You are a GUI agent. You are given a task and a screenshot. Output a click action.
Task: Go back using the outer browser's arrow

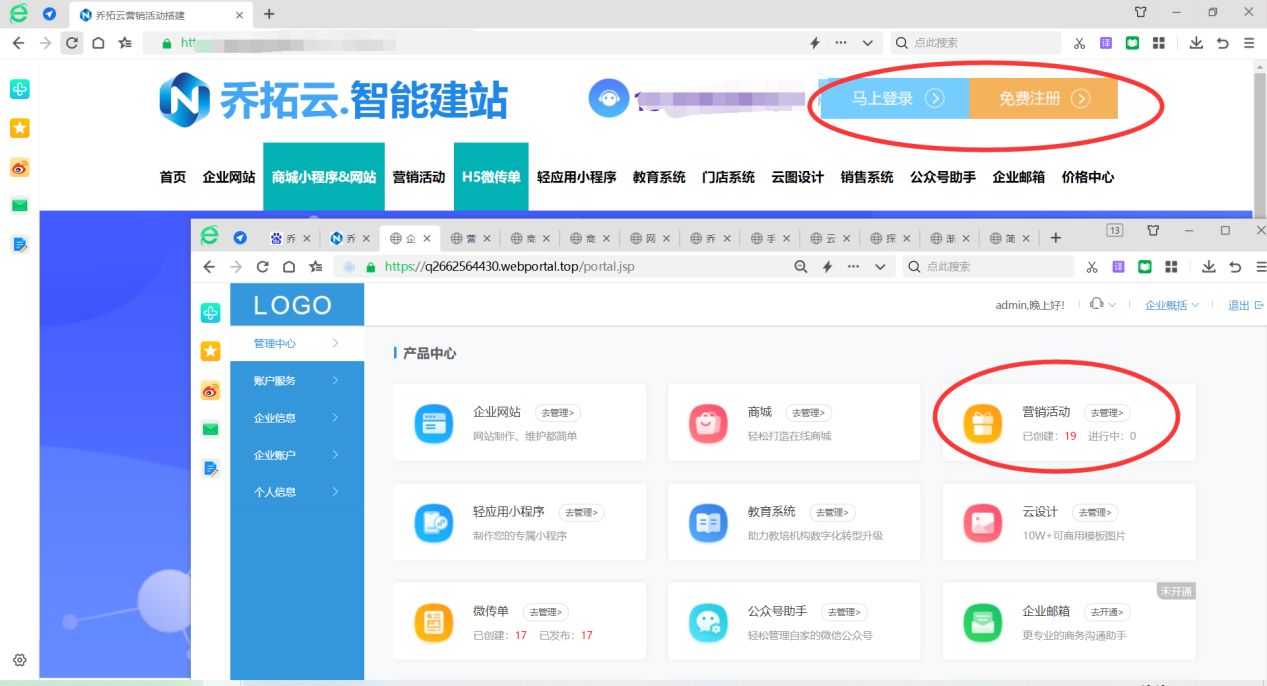coord(18,43)
